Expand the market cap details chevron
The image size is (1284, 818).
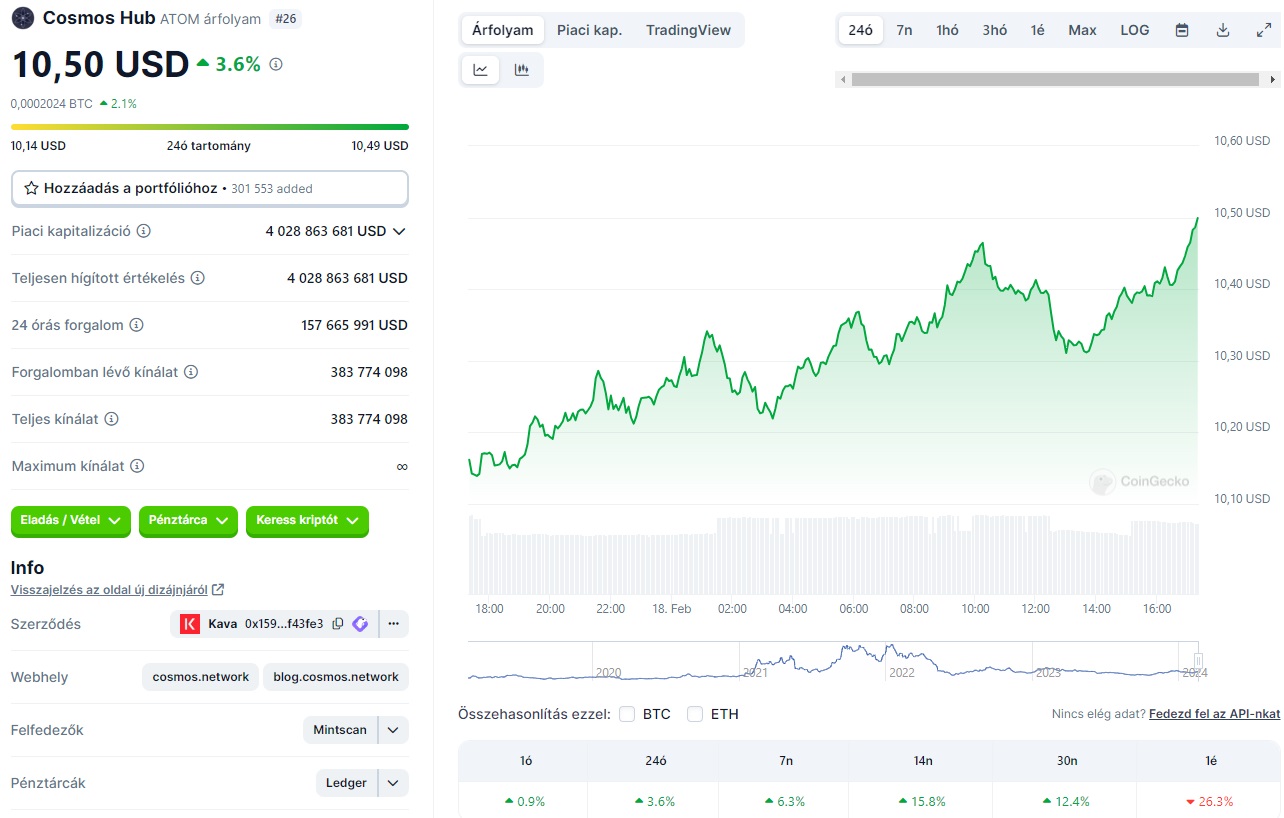point(399,231)
